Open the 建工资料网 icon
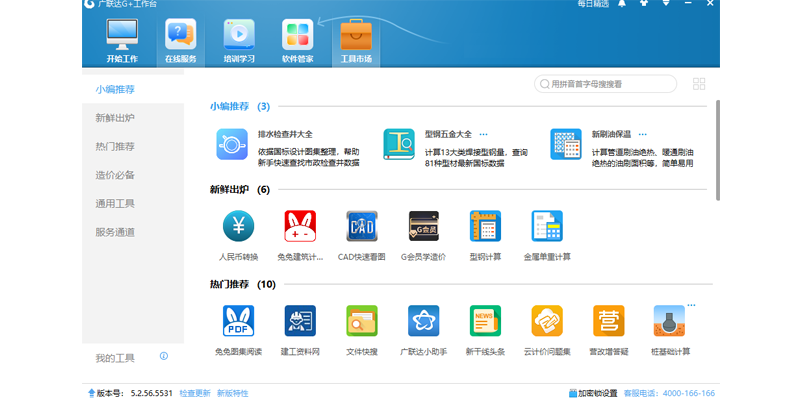This screenshot has width=800, height=400. (300, 321)
